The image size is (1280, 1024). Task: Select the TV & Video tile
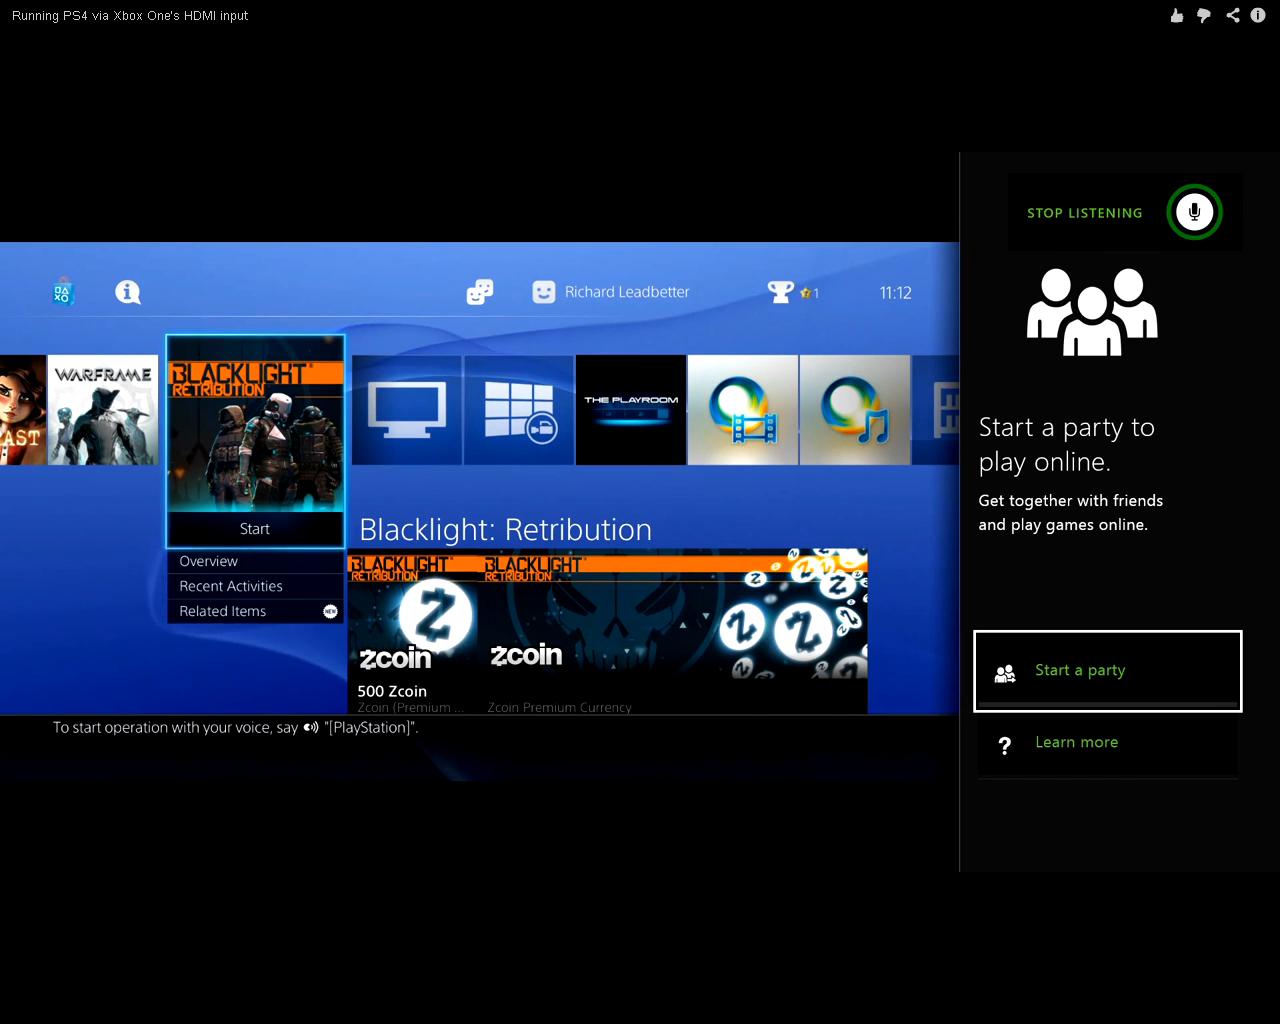tap(407, 410)
